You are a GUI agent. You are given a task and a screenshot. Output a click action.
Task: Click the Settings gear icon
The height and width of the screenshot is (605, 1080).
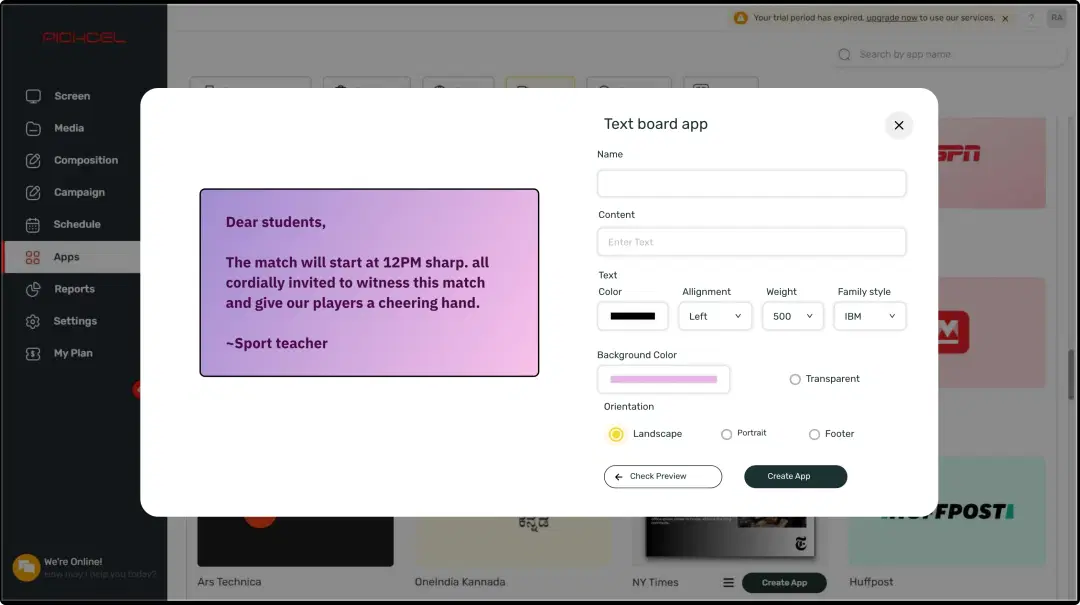33,321
